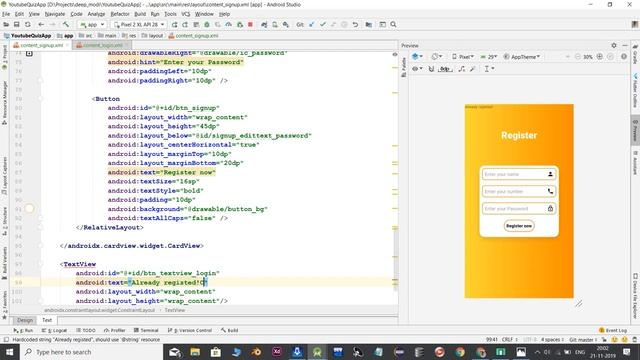Click taskbar search box
This screenshot has width=640, height=360.
[x=91, y=352]
